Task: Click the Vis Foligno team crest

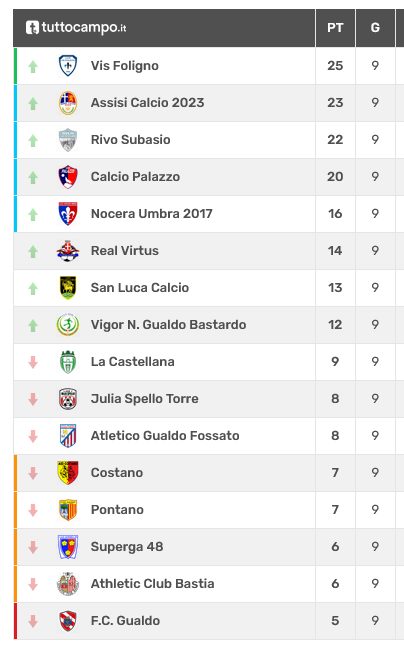Action: coord(68,66)
